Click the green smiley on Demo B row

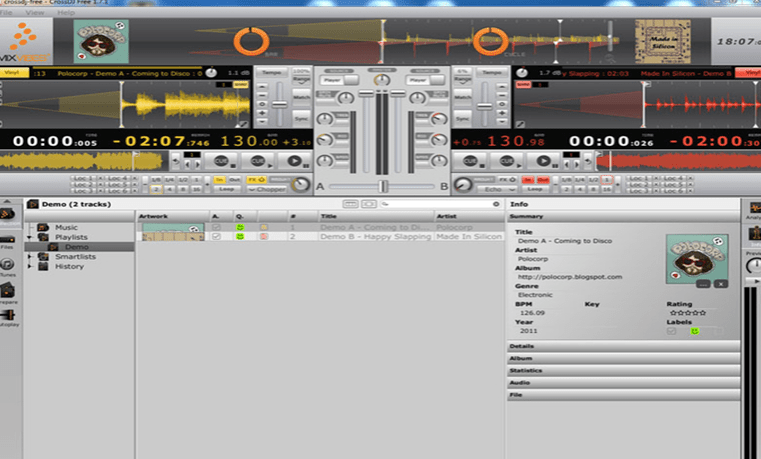coord(239,236)
